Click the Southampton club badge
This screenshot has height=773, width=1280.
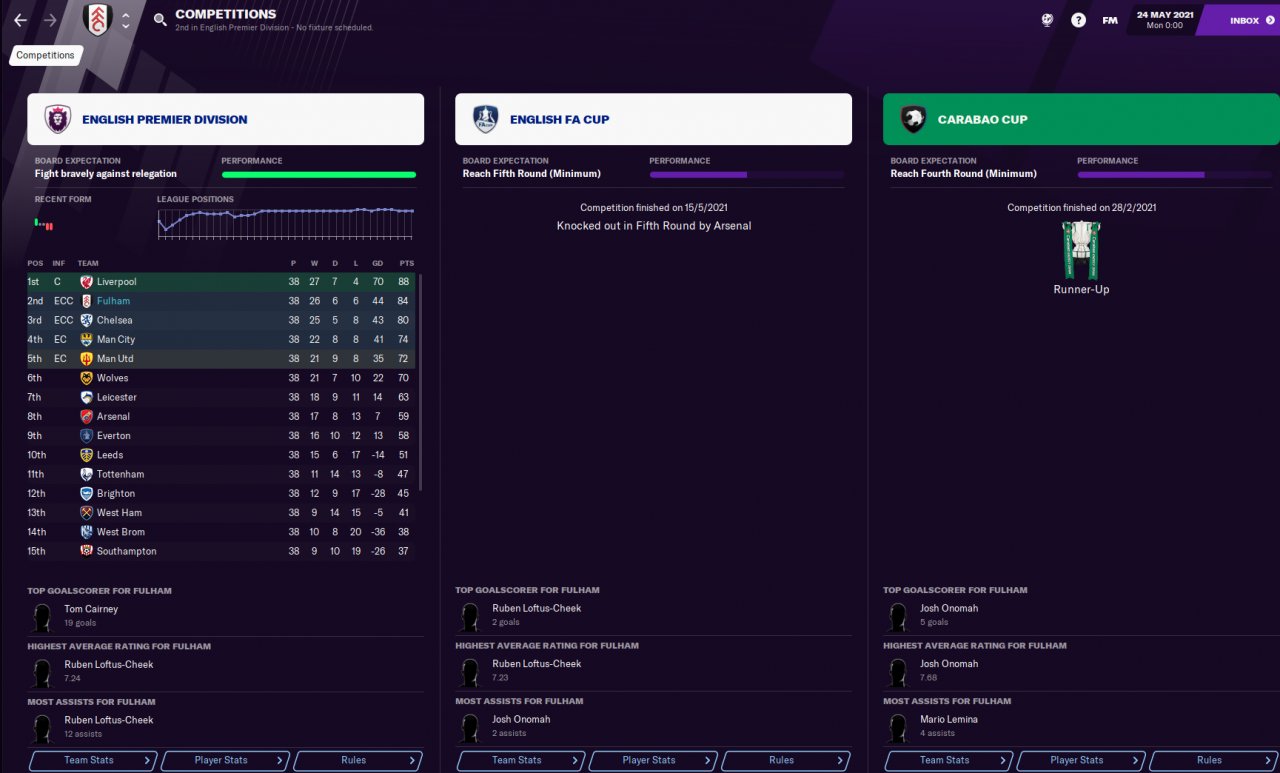[x=86, y=551]
